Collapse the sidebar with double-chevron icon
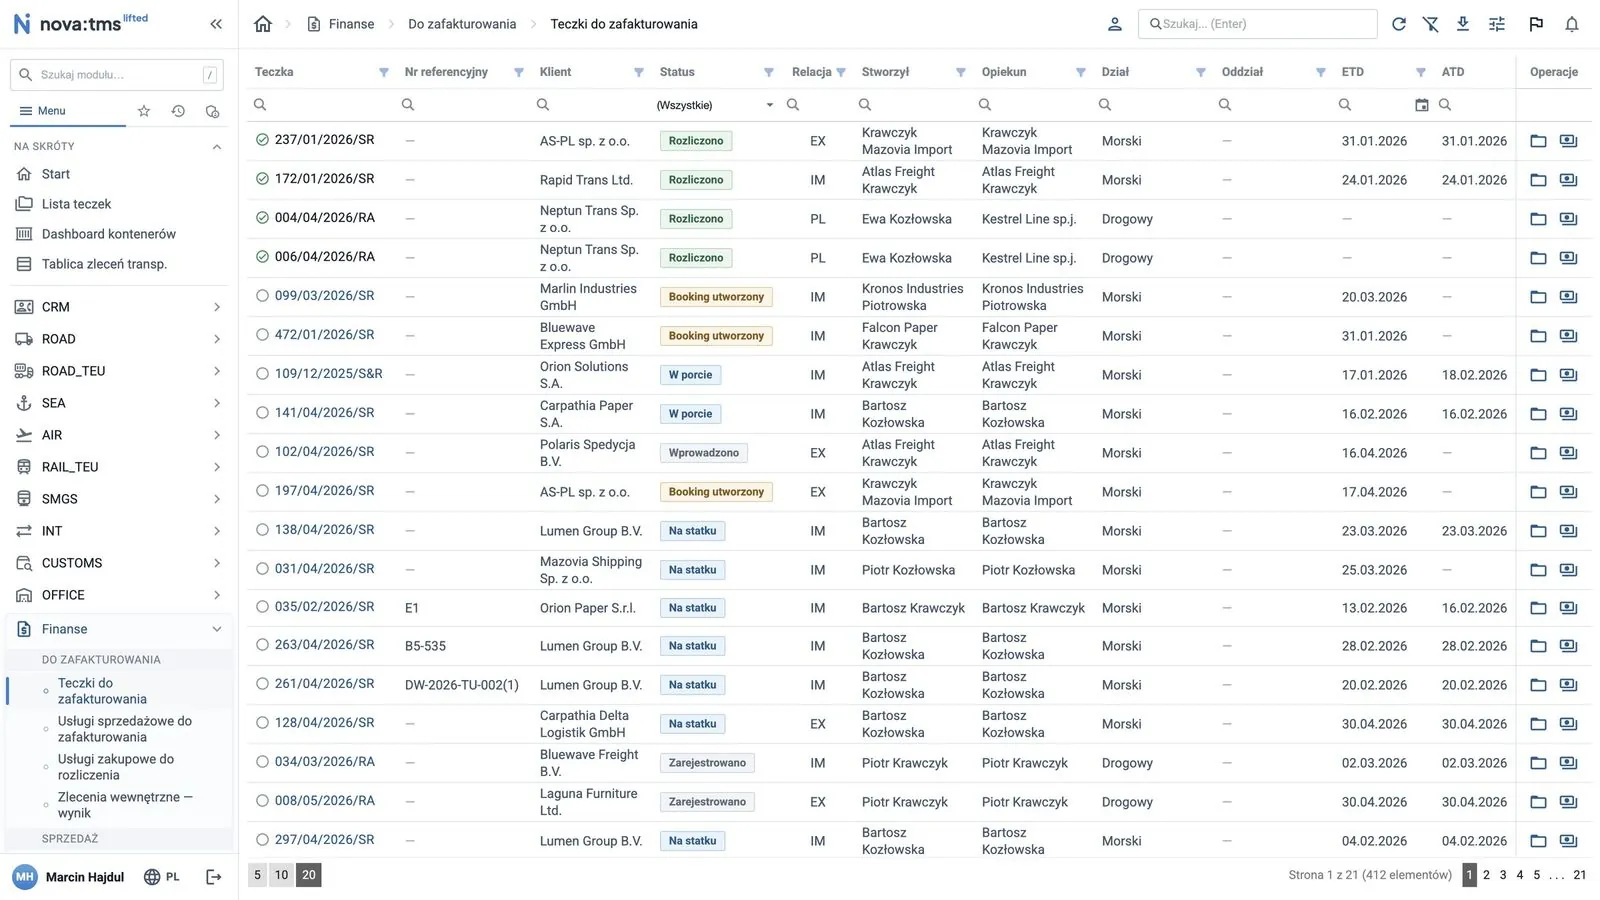Screen dimensions: 1600x900 click(216, 24)
